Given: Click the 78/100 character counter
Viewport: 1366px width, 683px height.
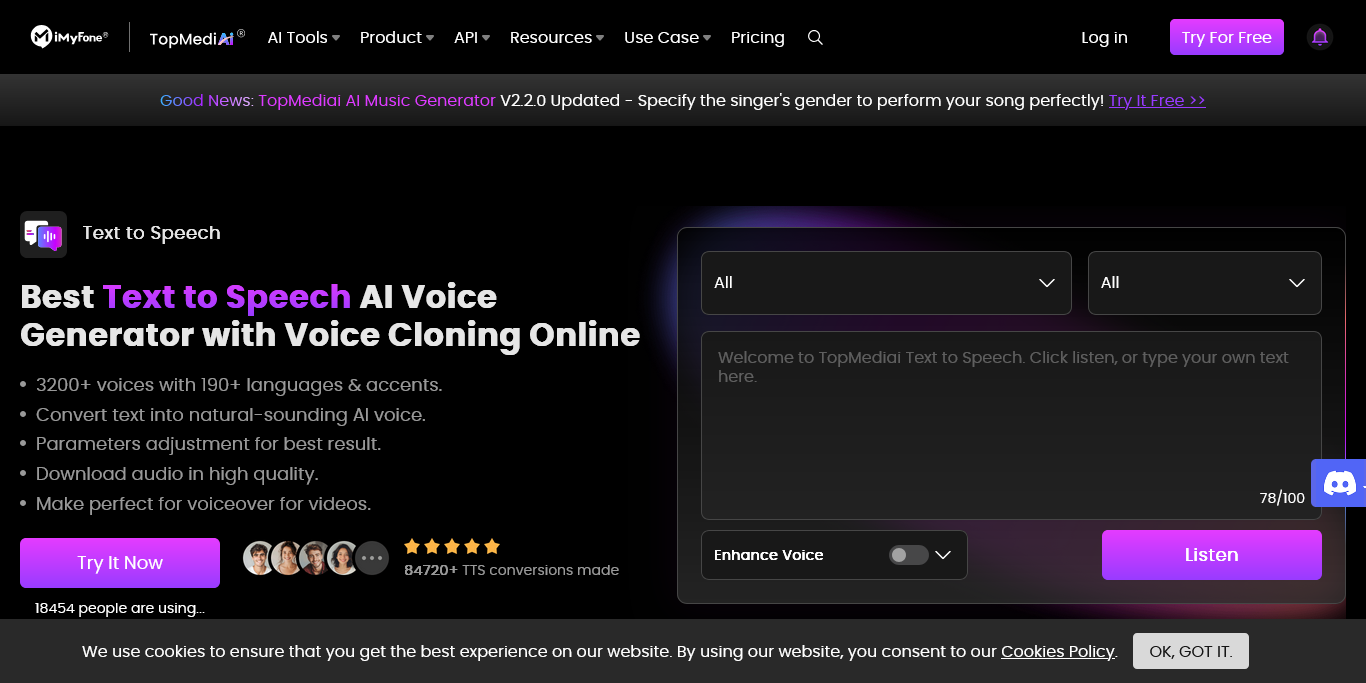Looking at the screenshot, I should [x=1282, y=498].
